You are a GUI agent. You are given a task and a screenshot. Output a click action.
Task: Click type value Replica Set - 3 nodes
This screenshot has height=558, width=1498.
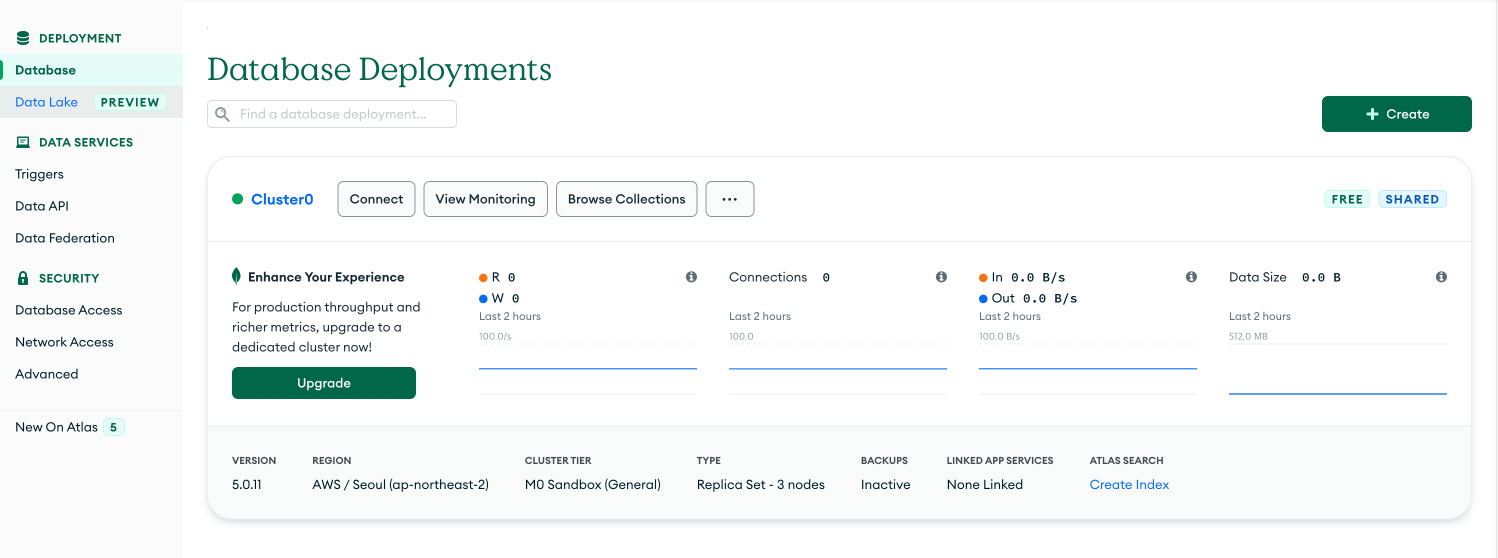761,484
